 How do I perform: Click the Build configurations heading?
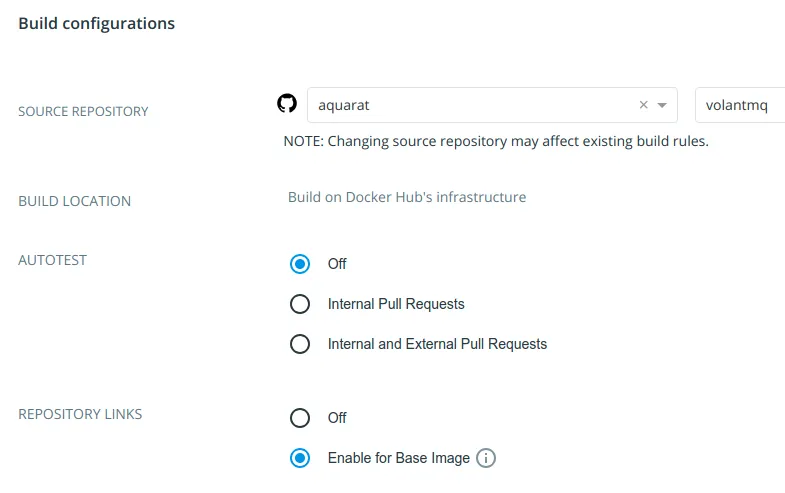click(97, 24)
